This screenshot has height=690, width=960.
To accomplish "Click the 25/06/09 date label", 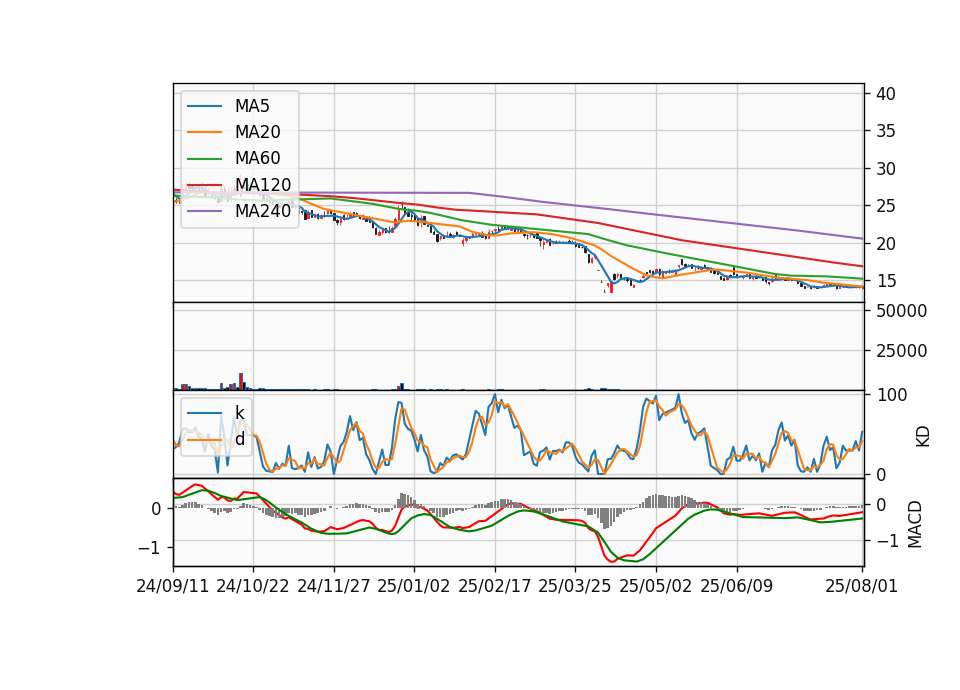I will coord(737,586).
